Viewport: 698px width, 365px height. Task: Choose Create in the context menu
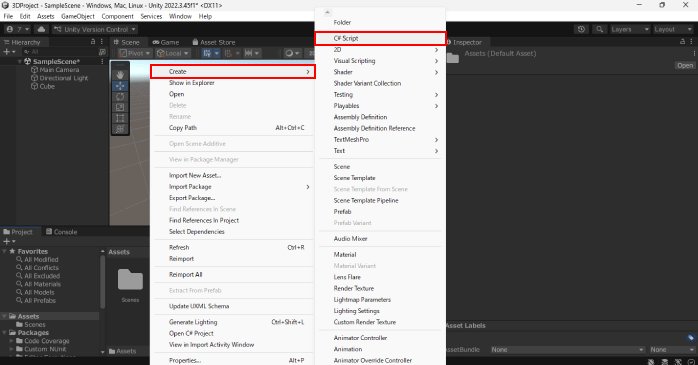(233, 71)
